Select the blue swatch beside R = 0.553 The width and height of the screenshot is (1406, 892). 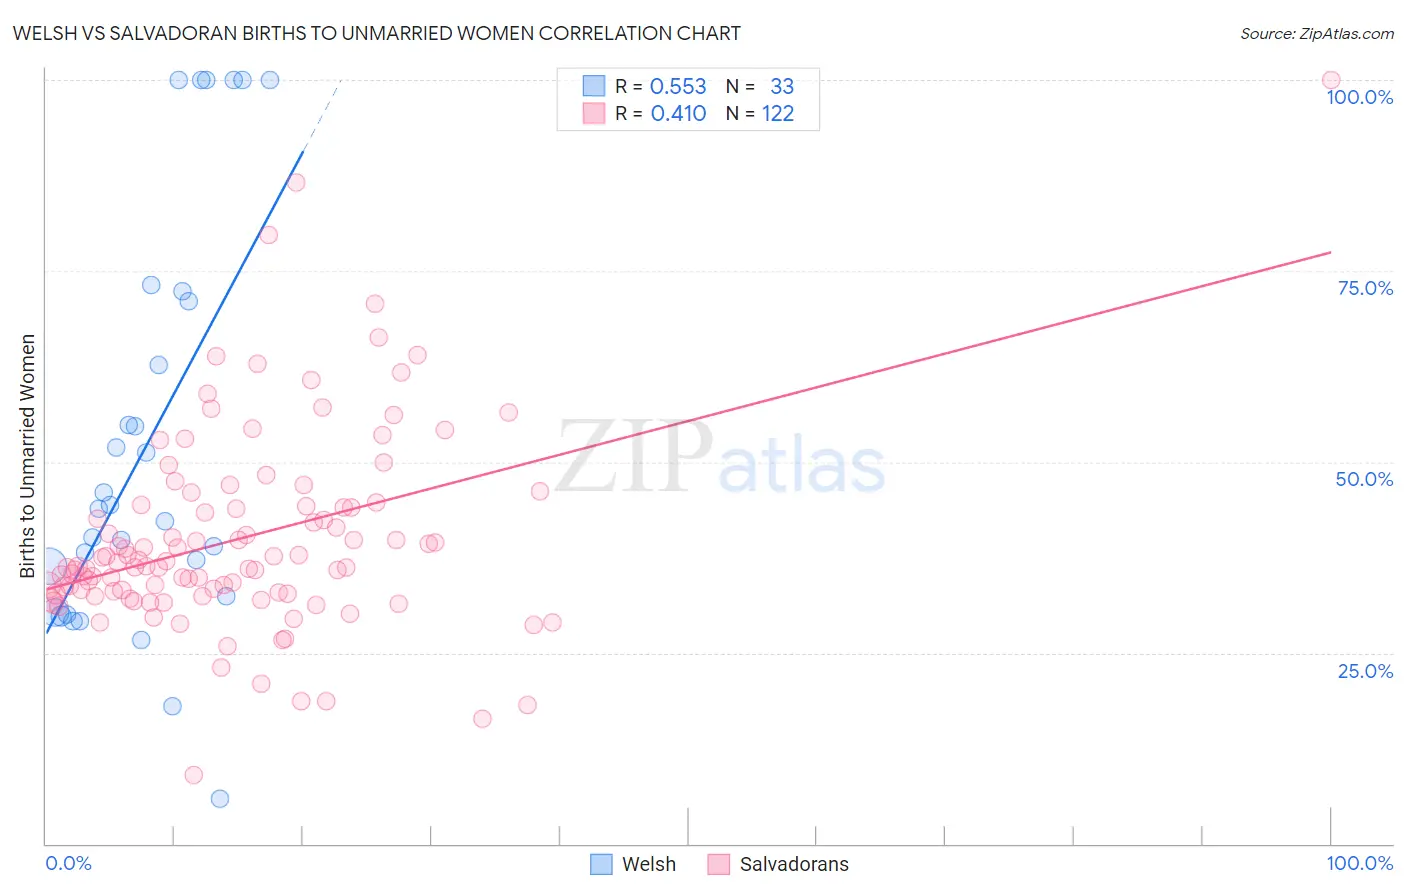pos(594,86)
